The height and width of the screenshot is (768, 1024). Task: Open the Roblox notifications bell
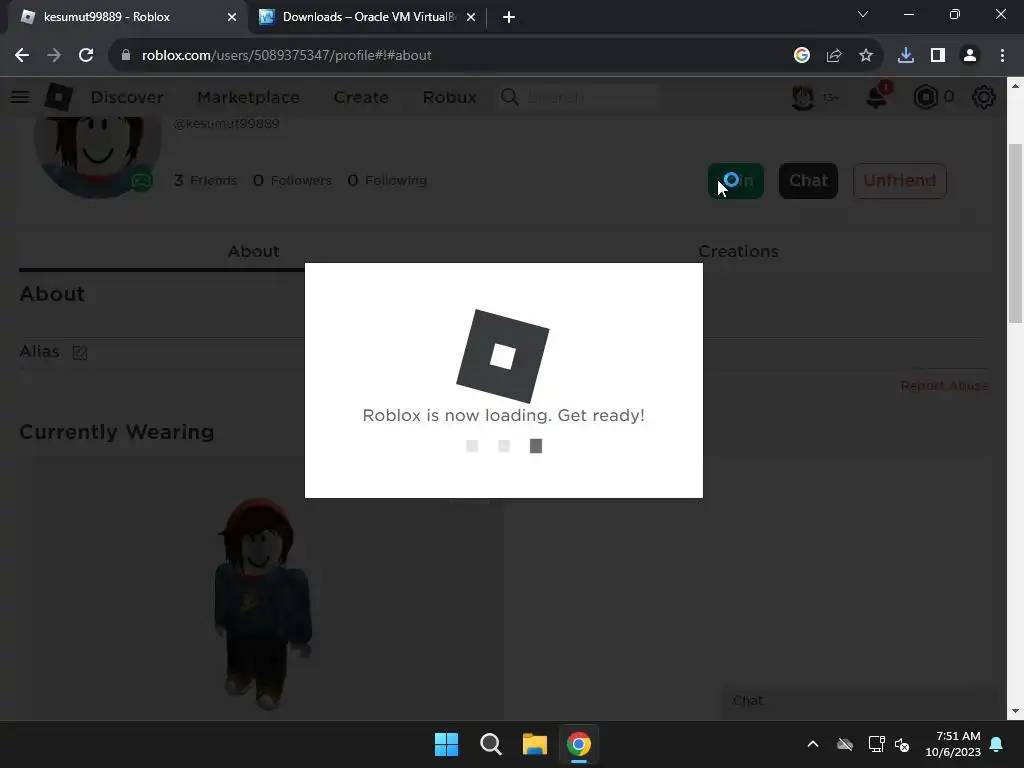pos(876,97)
